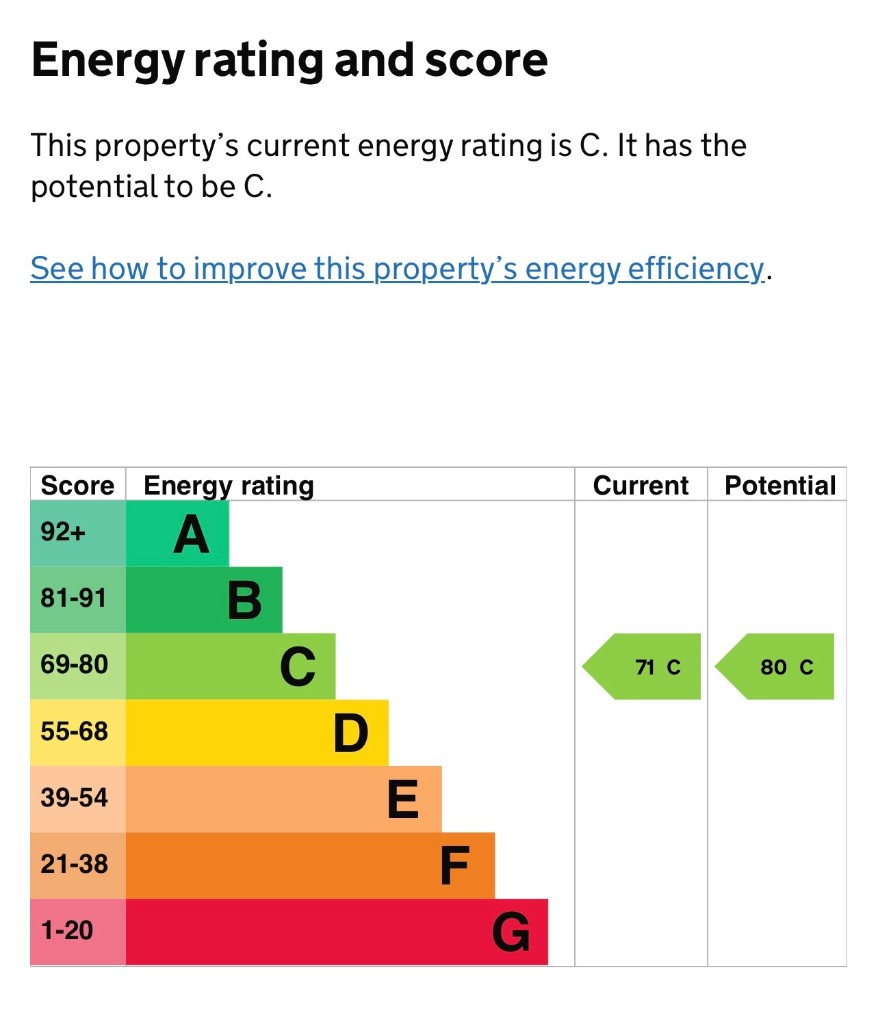
Task: Click the 1-20 score cell
Action: pos(78,932)
